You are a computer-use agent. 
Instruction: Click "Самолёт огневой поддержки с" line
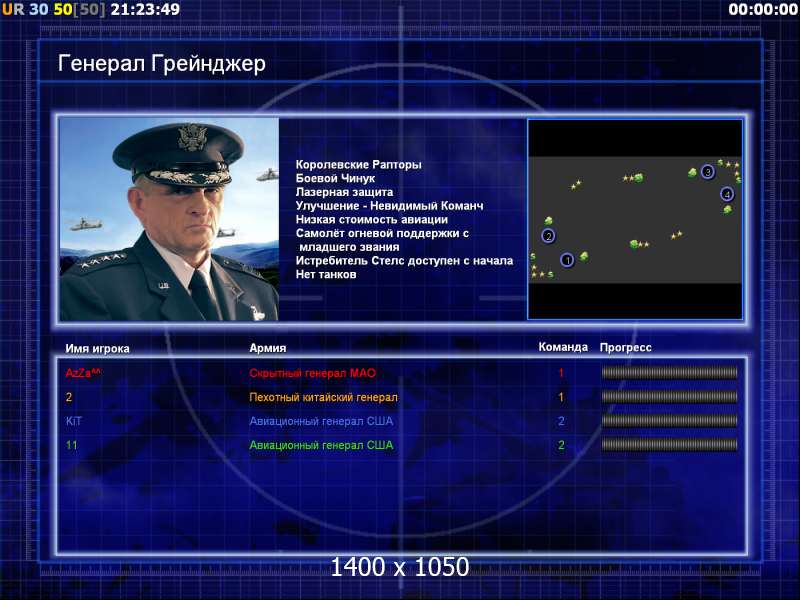[x=382, y=234]
